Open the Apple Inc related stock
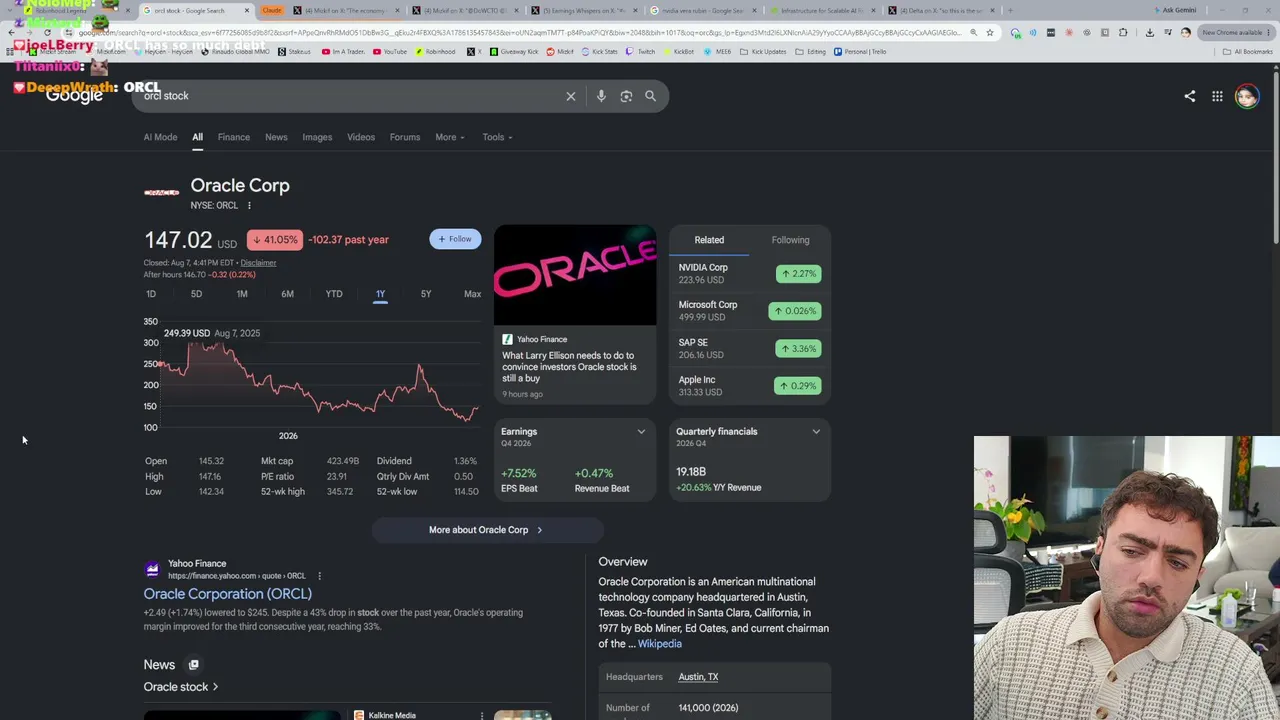This screenshot has width=1280, height=720. click(x=749, y=386)
